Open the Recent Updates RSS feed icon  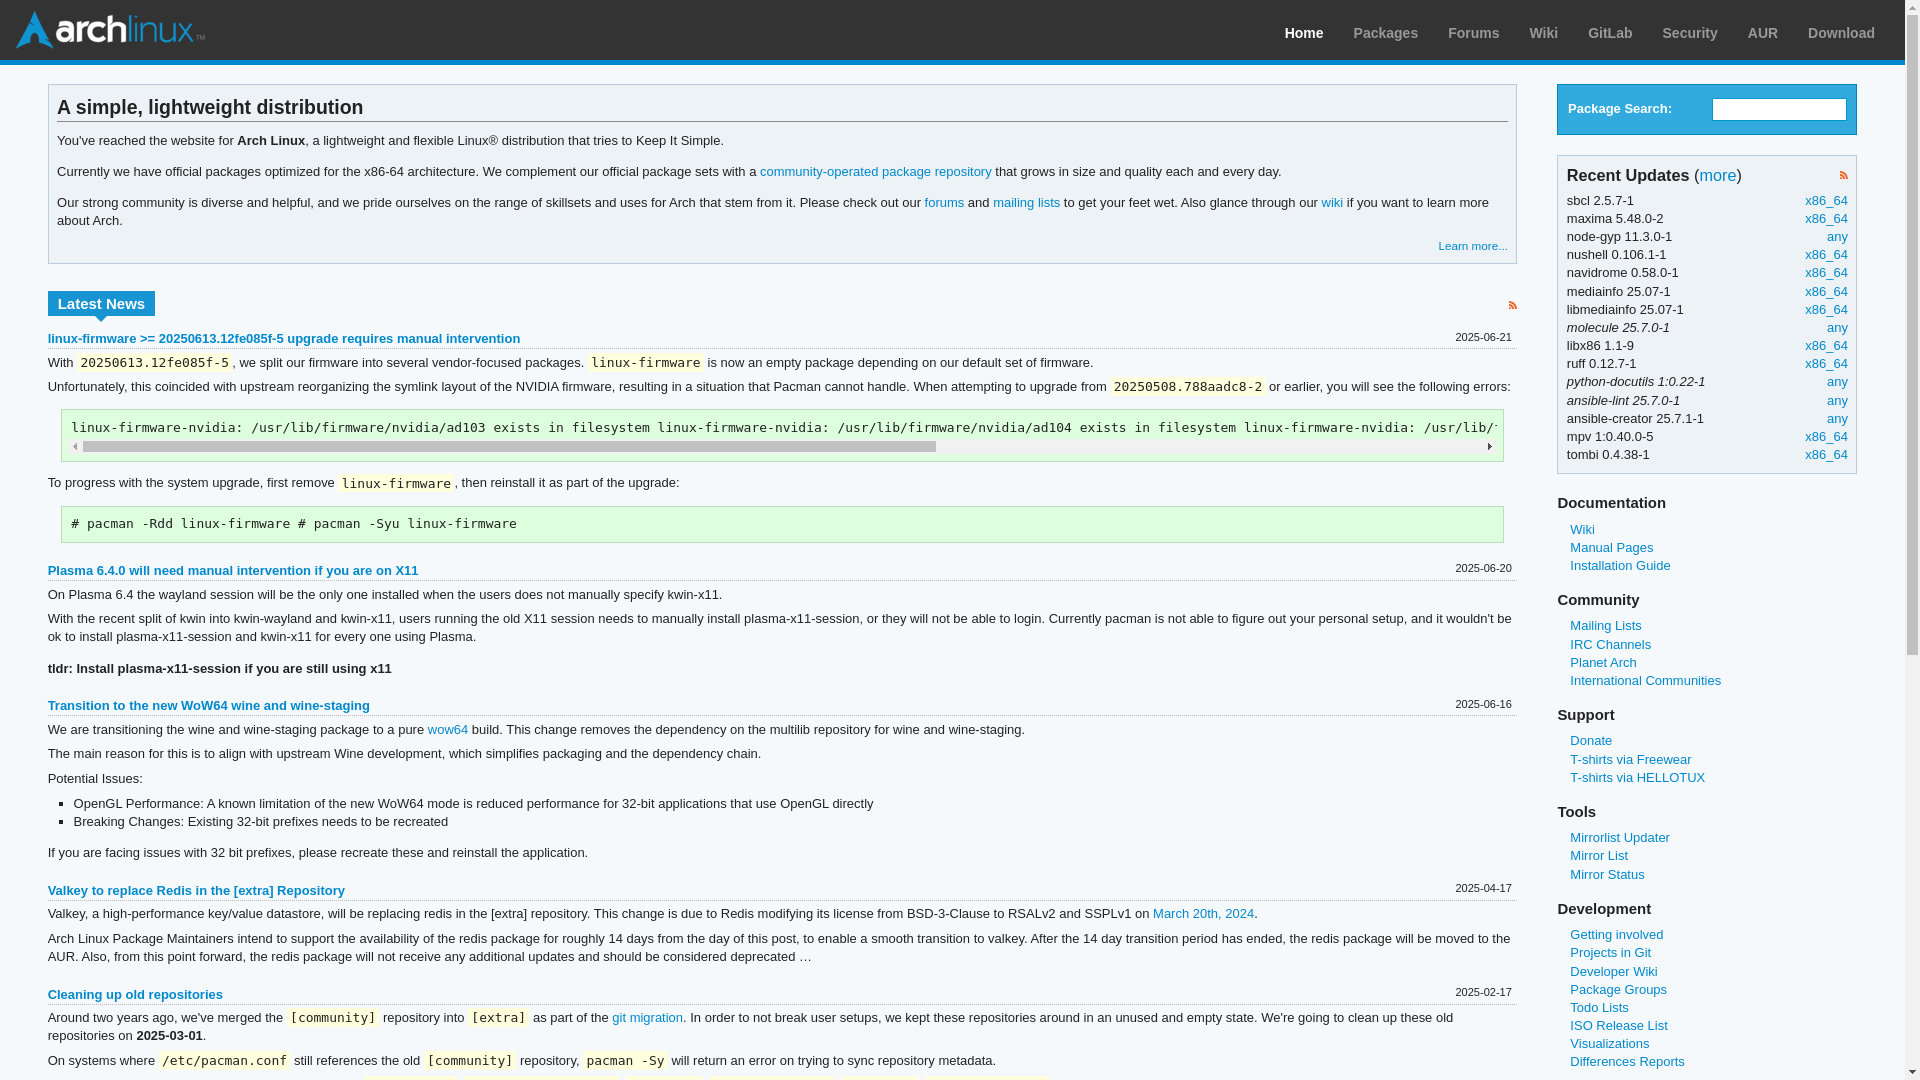(1843, 175)
